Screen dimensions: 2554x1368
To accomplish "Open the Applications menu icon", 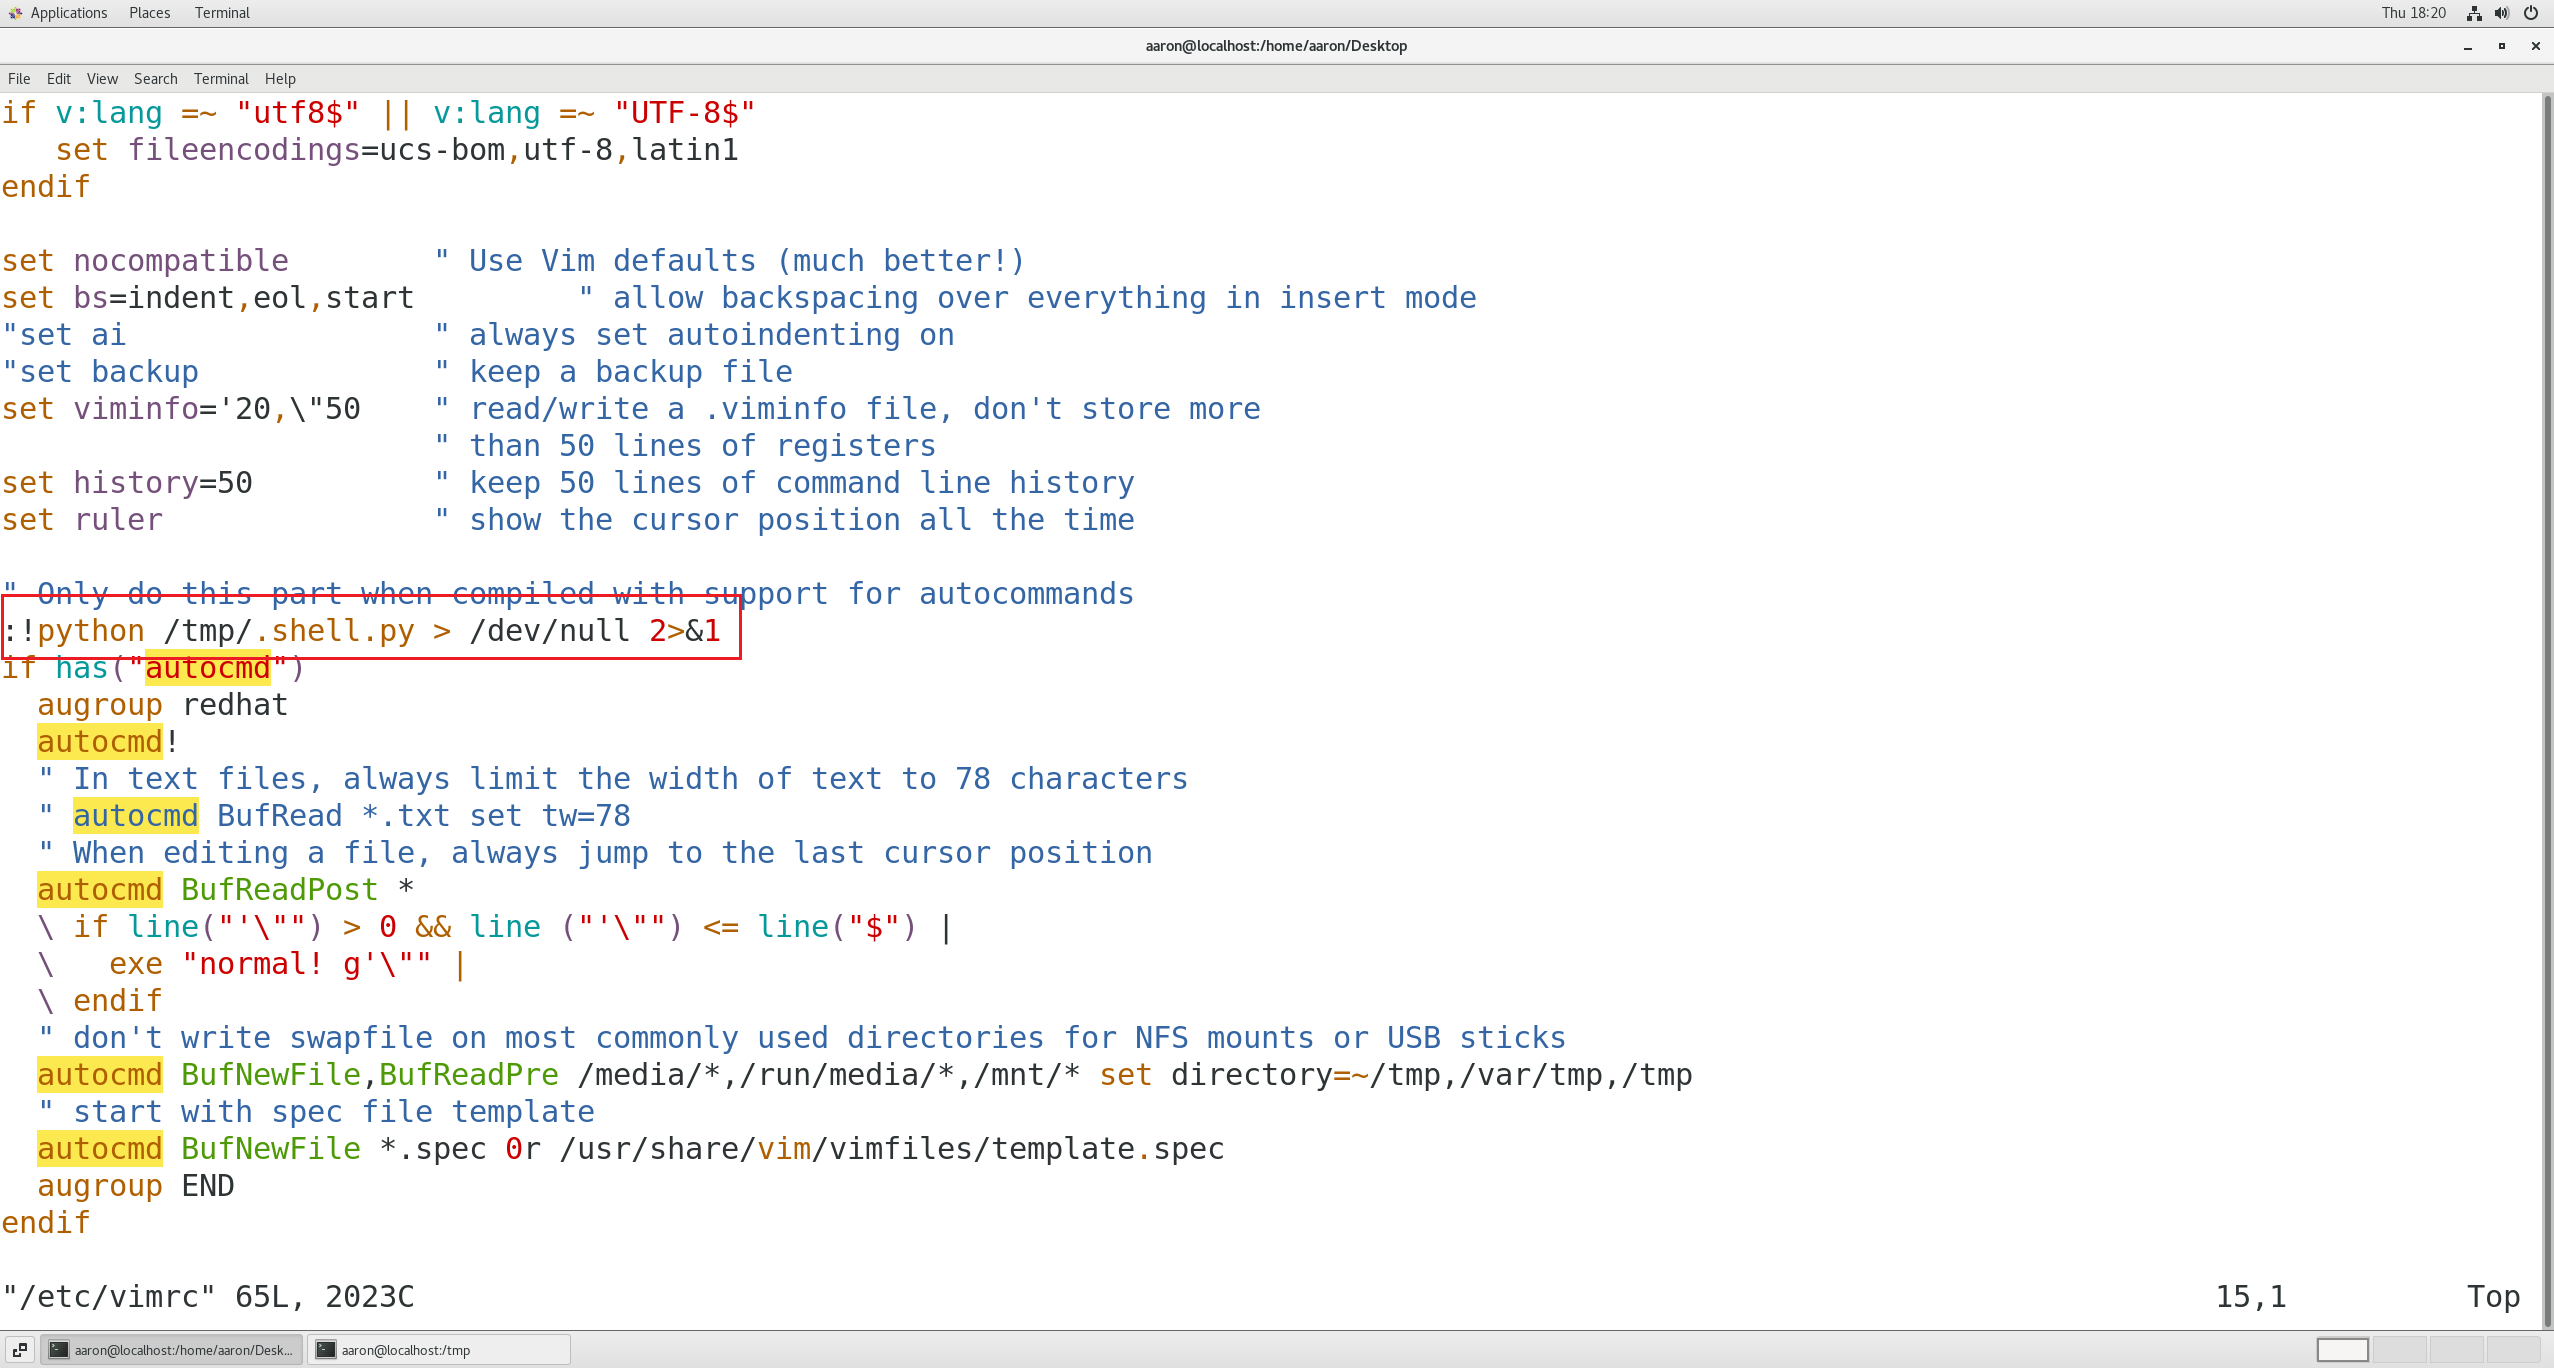I will [x=15, y=13].
